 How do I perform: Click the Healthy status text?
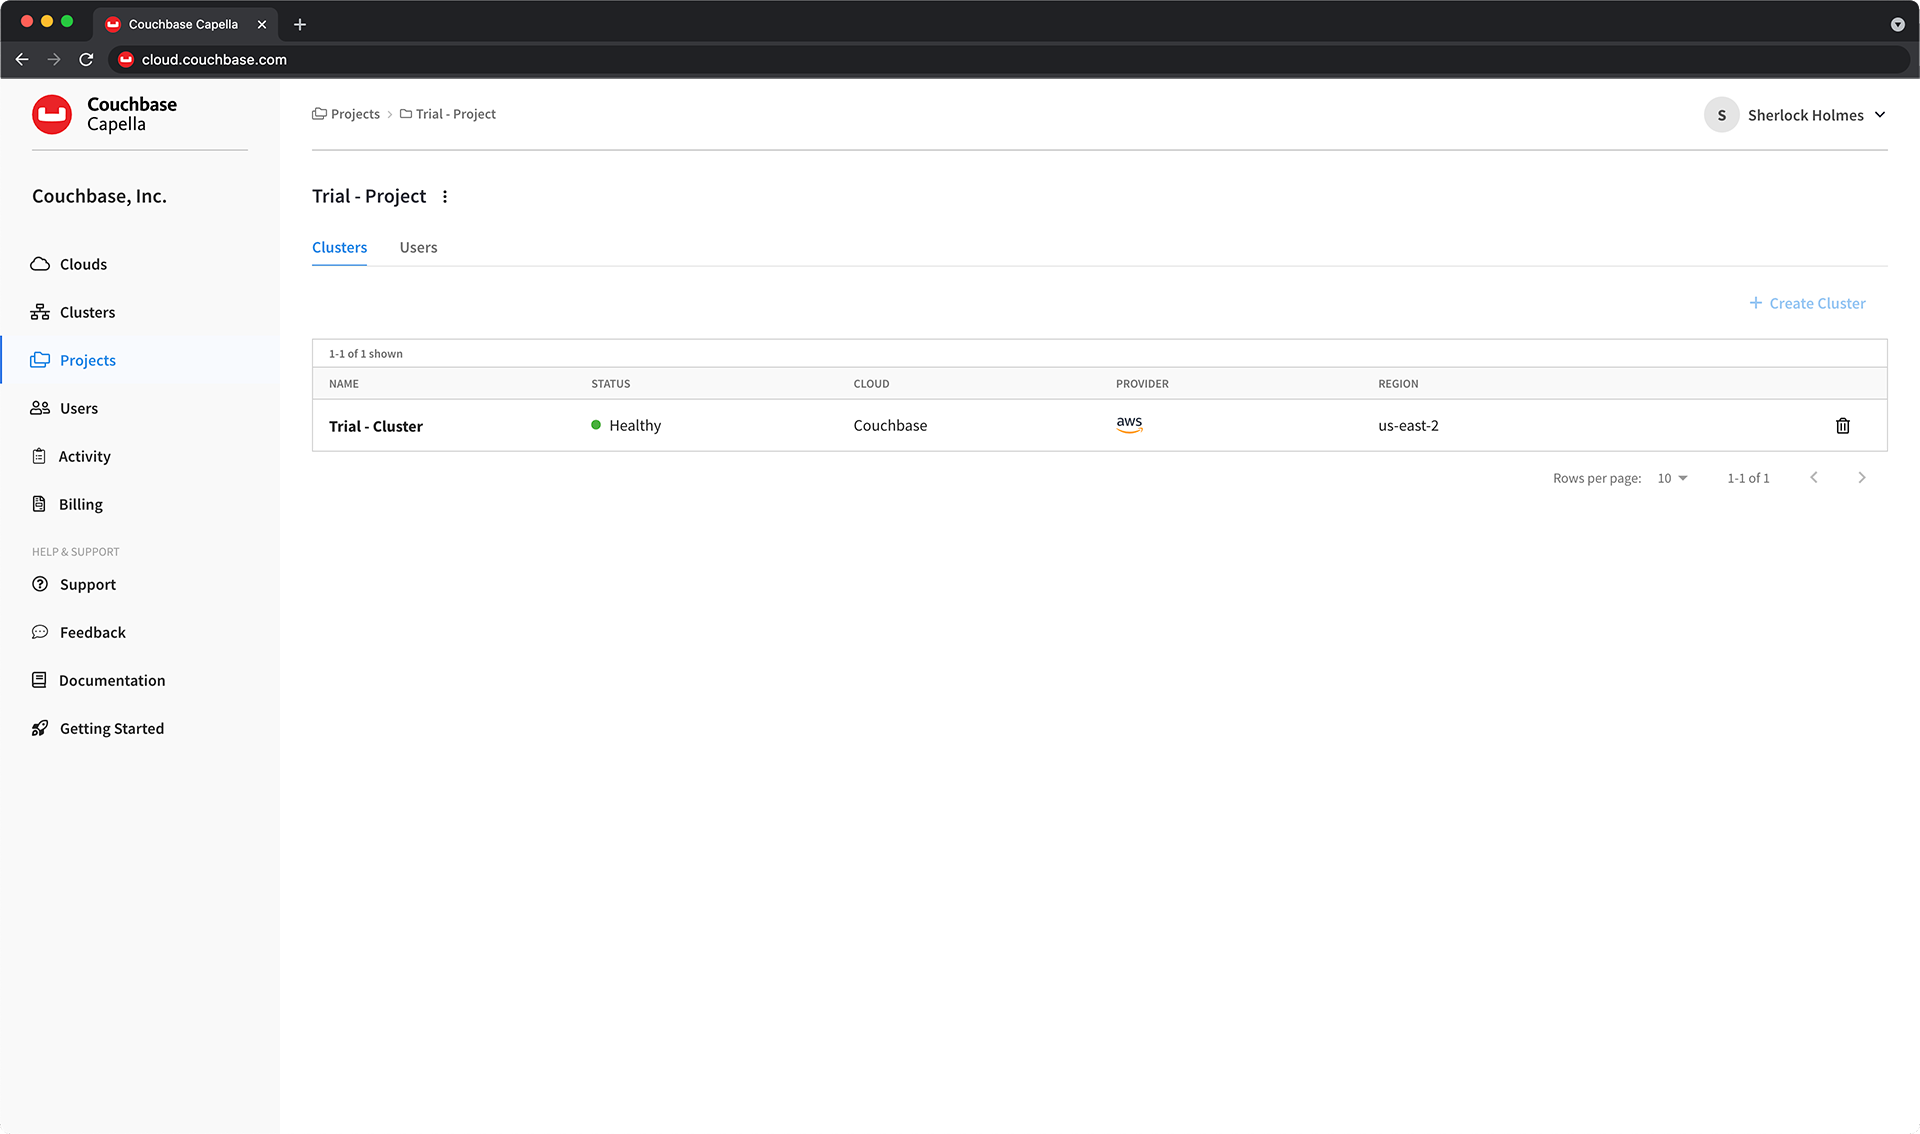[x=635, y=425]
